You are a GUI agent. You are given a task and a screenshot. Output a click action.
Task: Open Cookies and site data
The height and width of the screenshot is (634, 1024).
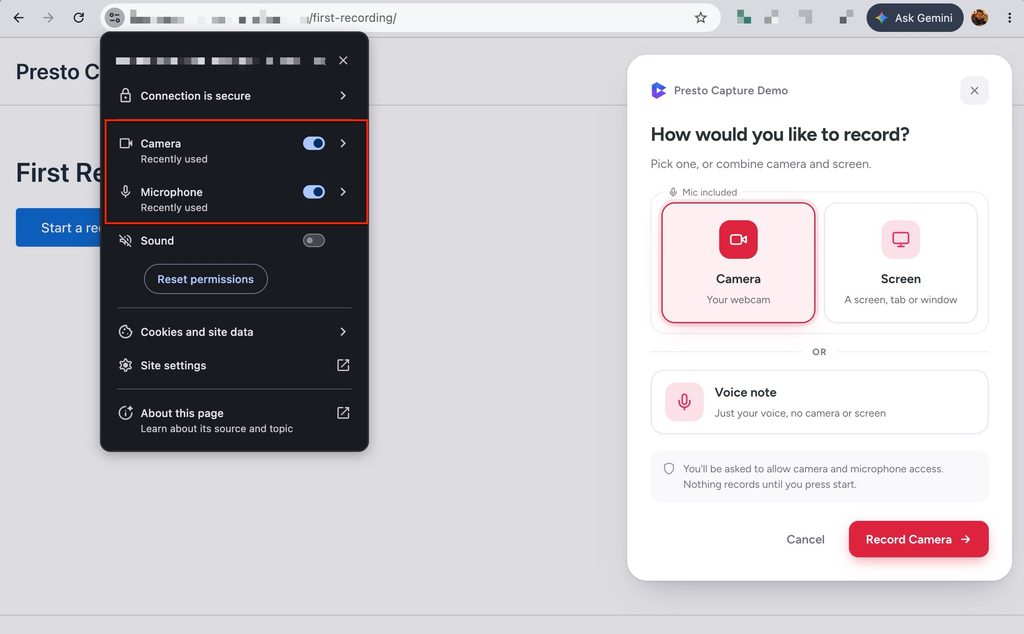click(234, 332)
